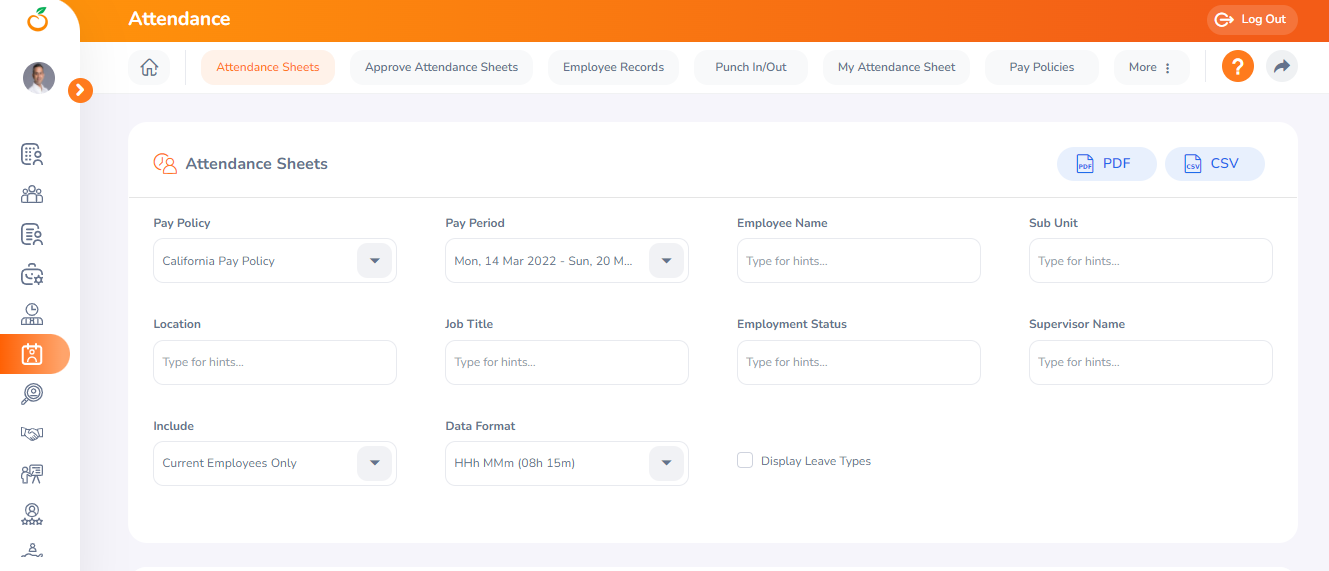
Task: Click the Attendance title in the header
Action: coord(179,19)
